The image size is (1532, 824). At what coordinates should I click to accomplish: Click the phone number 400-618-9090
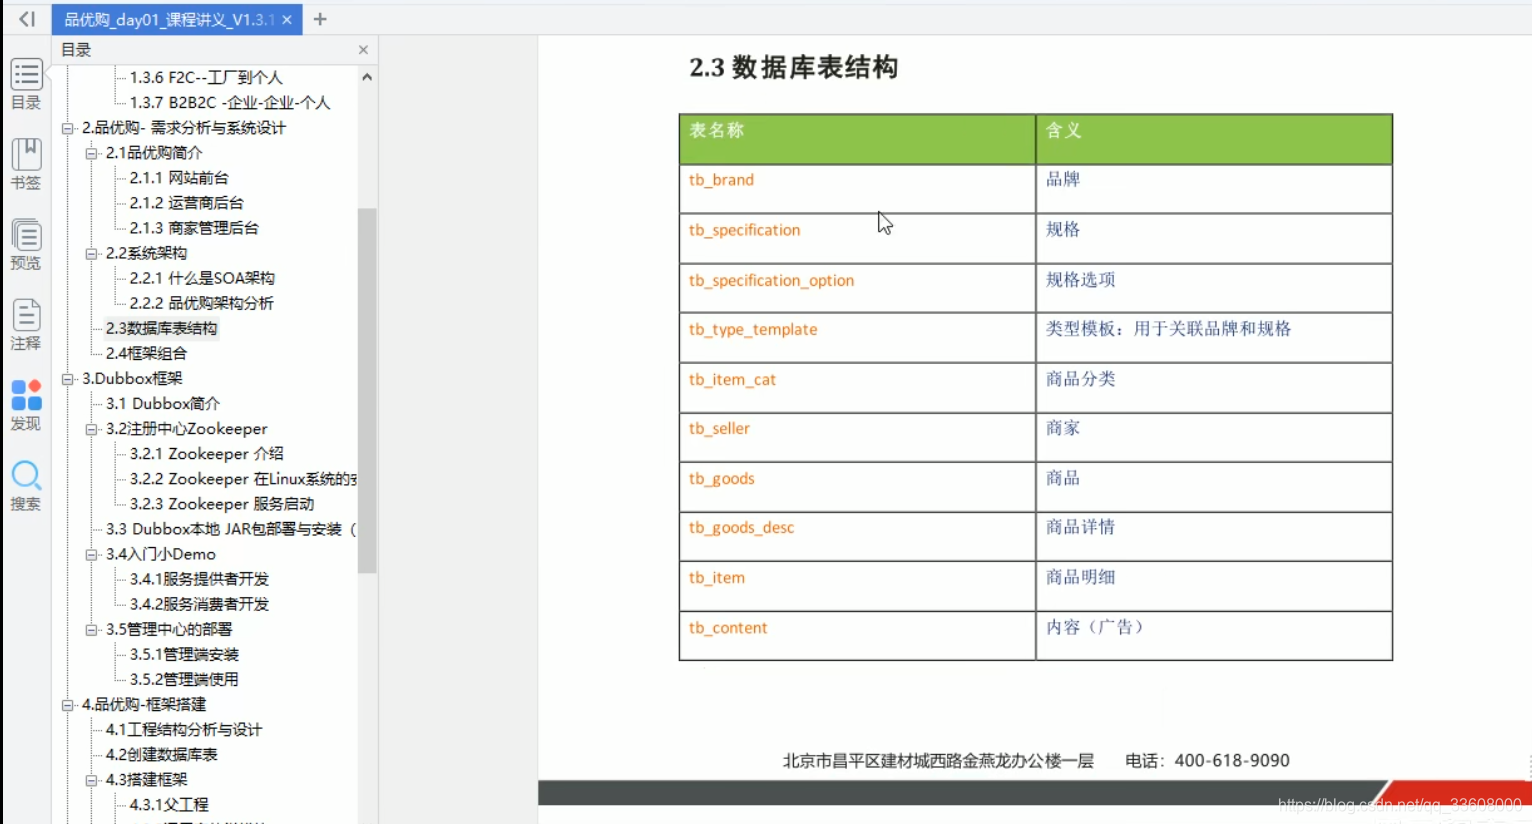(1232, 761)
